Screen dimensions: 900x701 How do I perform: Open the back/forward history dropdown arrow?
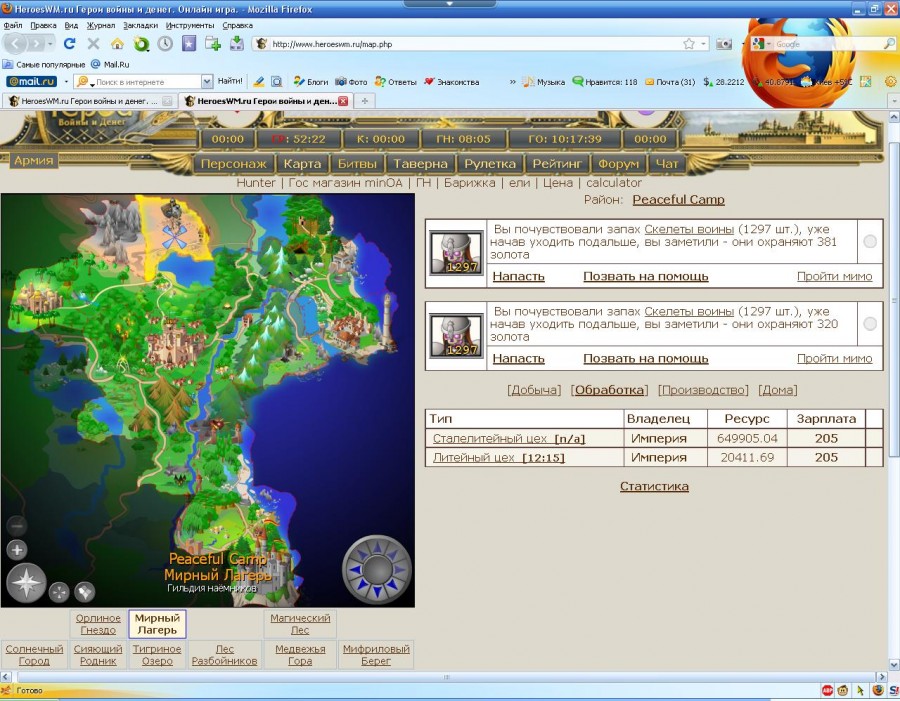pyautogui.click(x=51, y=44)
